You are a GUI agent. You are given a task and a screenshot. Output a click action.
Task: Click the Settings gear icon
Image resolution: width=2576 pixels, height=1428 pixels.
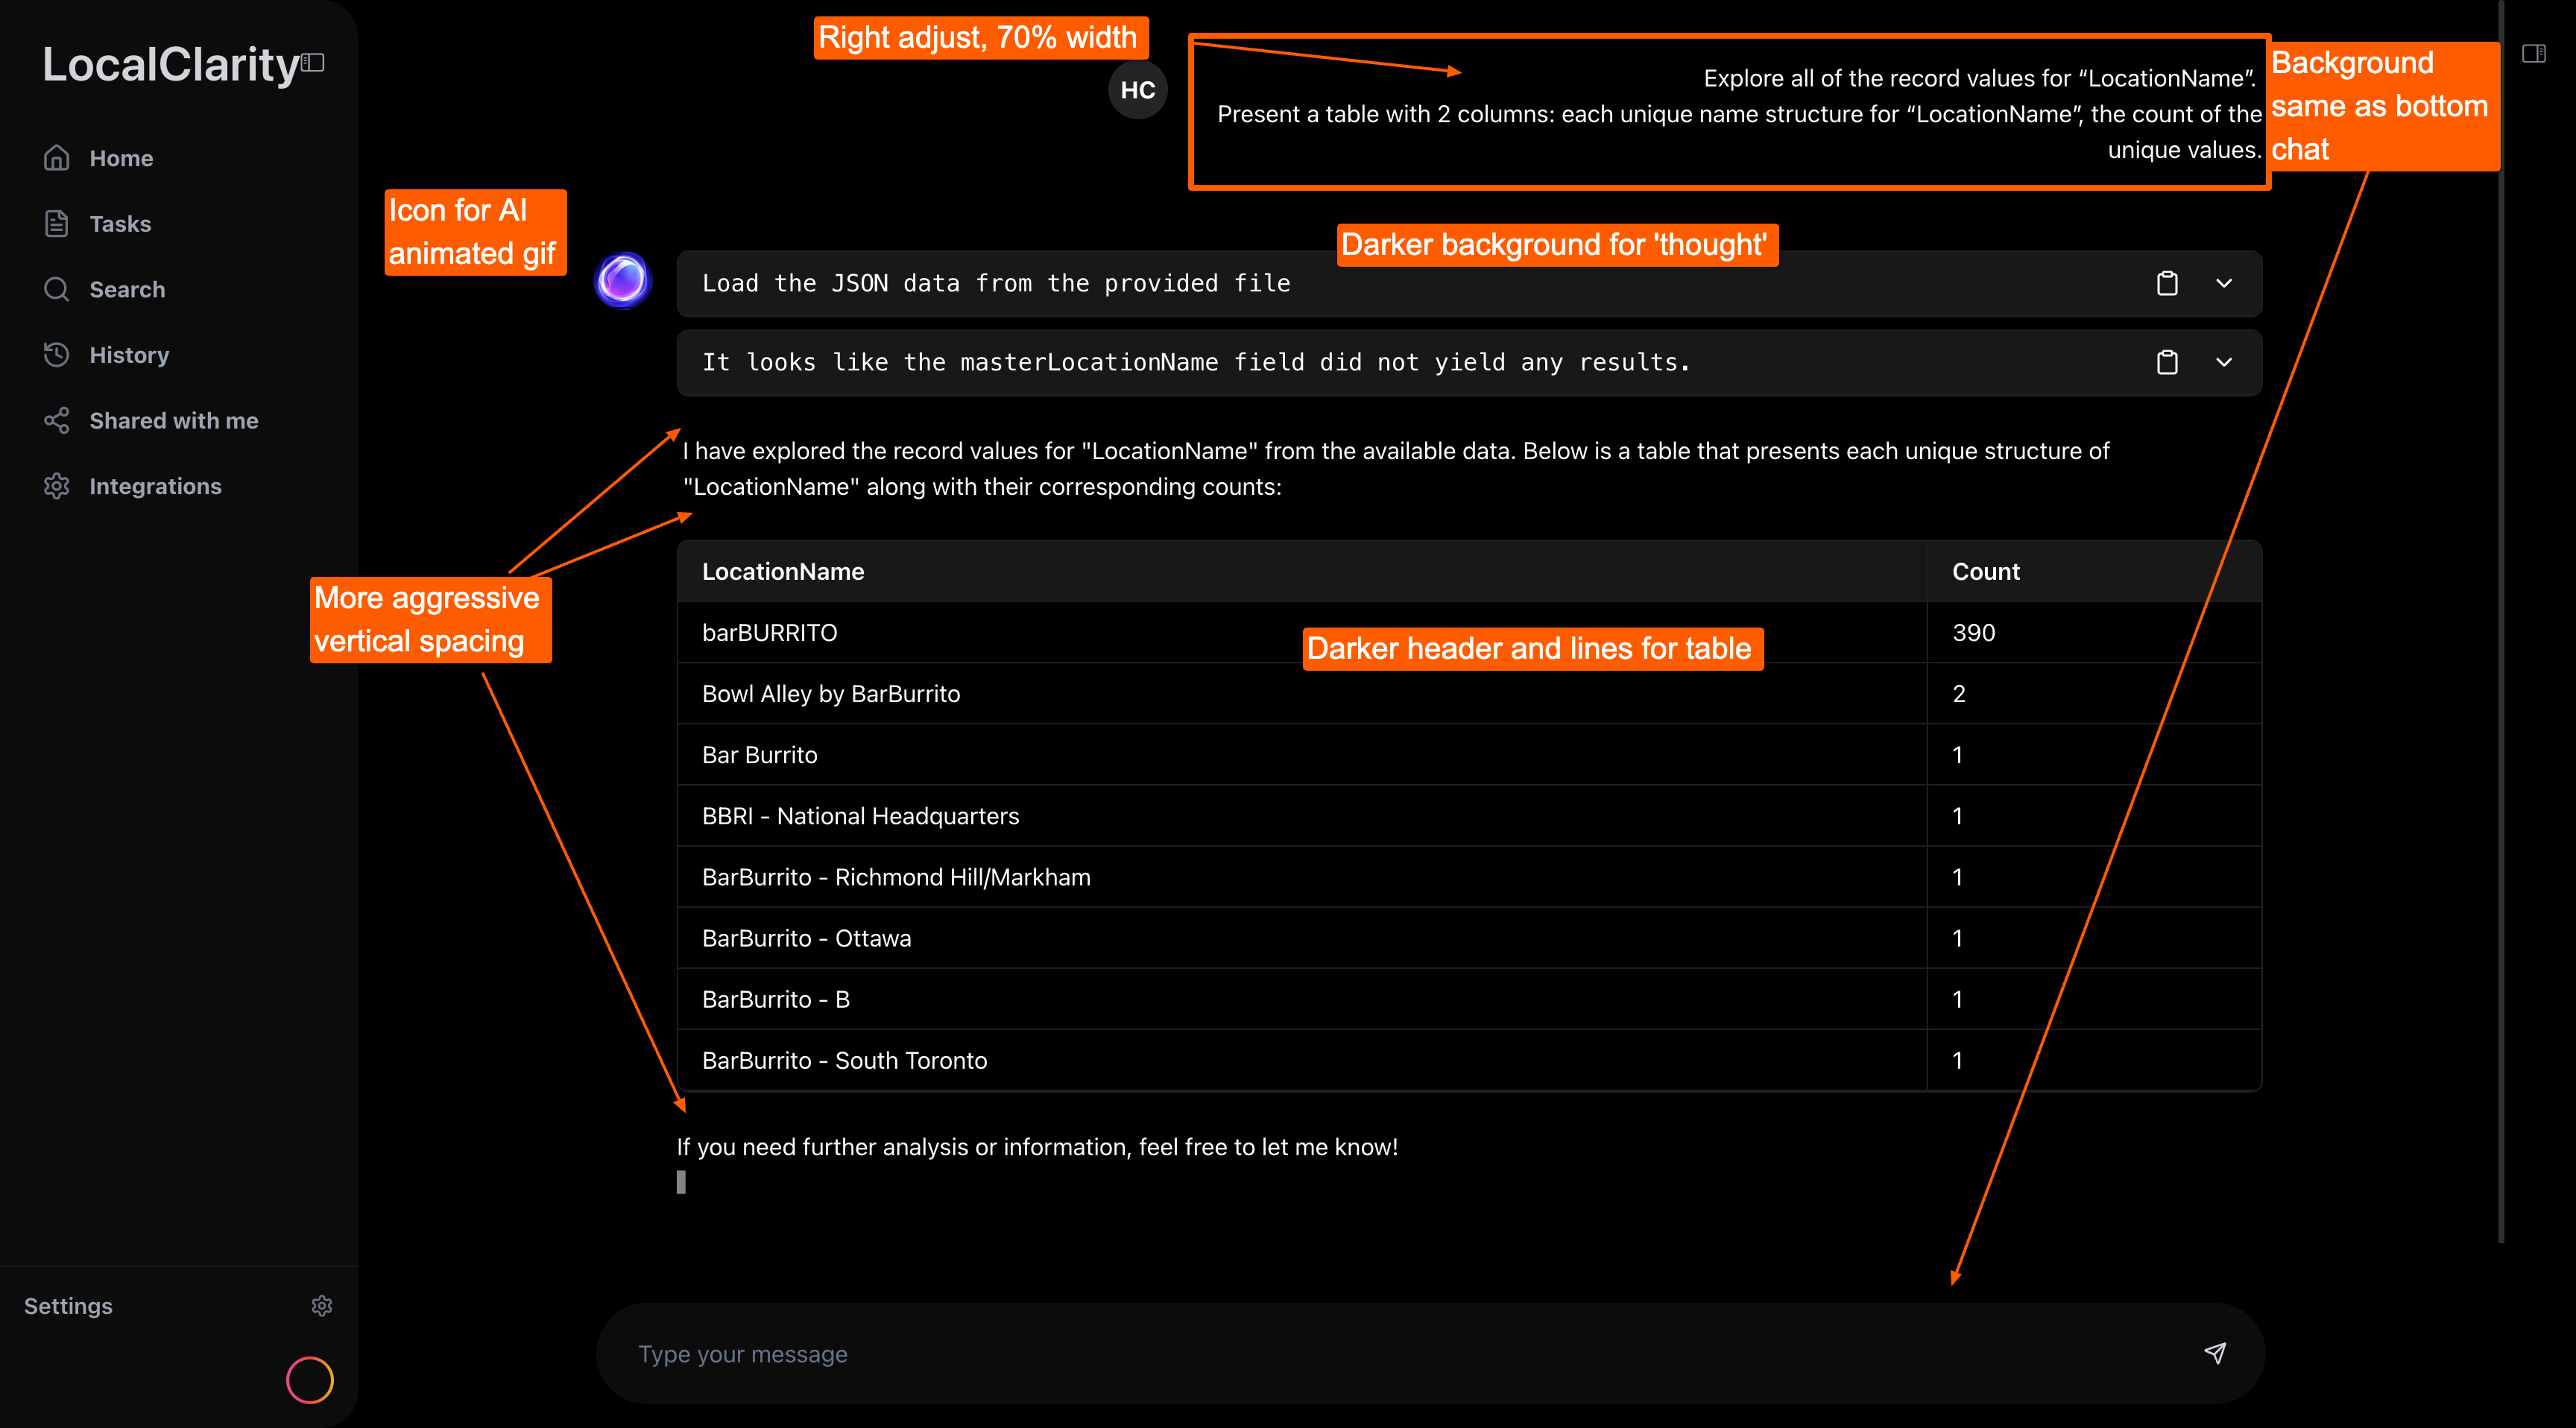[321, 1305]
